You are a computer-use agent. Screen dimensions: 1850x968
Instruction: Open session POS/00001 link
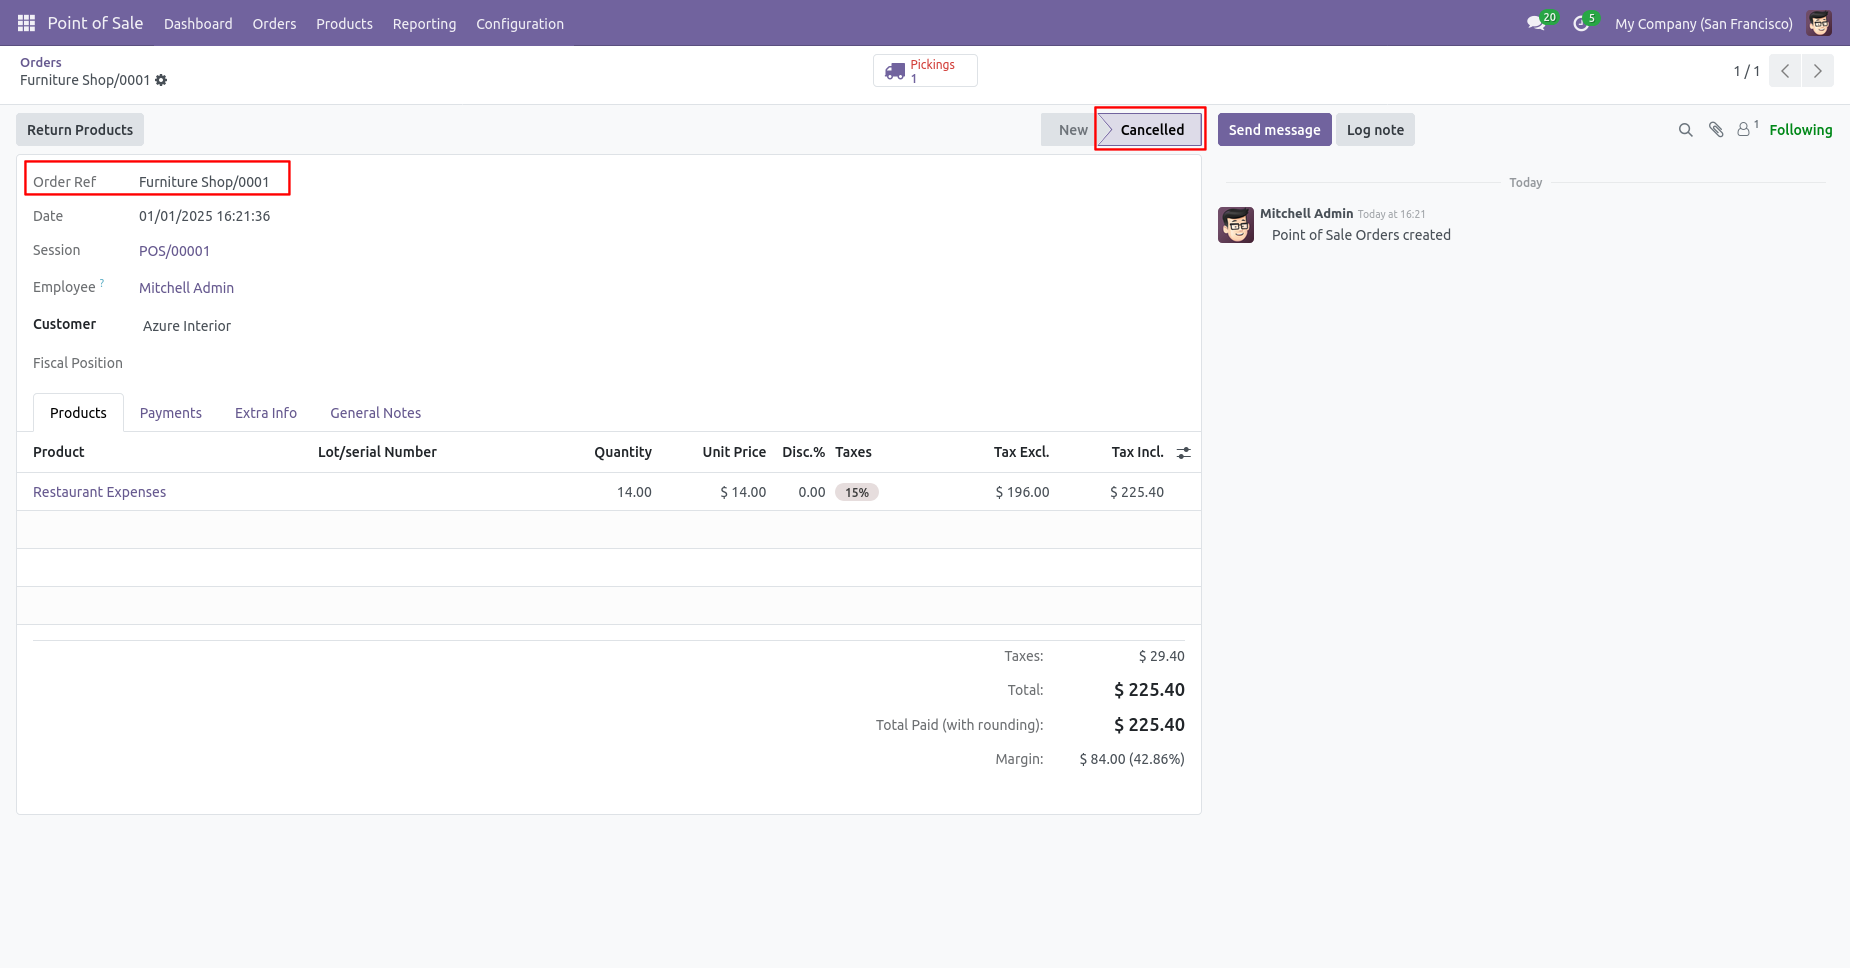(x=174, y=251)
